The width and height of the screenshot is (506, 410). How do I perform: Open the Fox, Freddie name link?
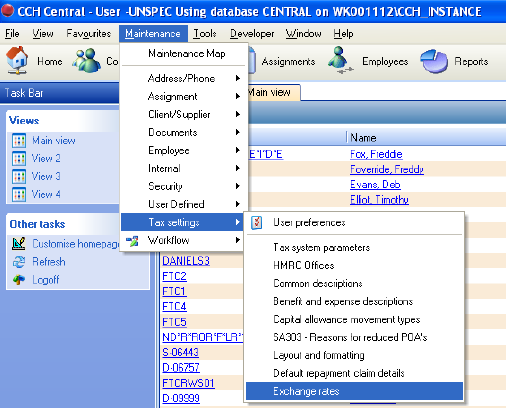pos(376,154)
